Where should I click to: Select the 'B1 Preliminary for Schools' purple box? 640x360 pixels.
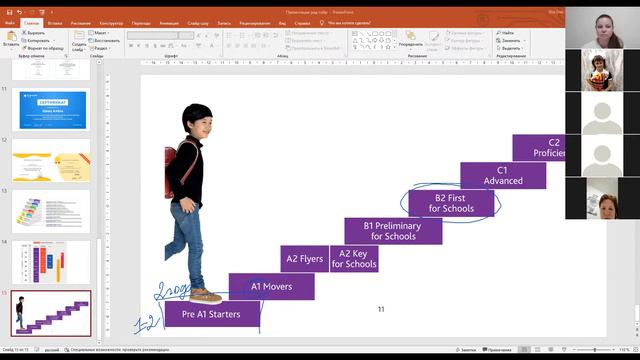click(393, 231)
